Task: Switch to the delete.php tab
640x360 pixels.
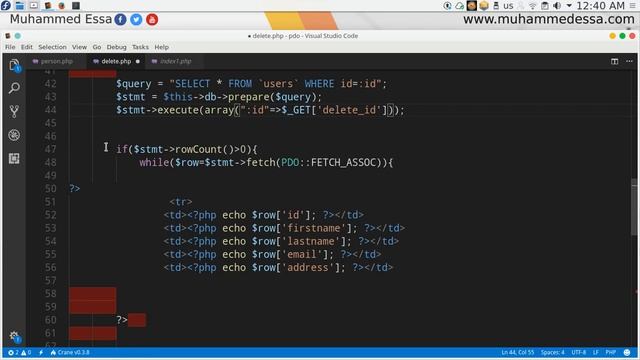Action: click(x=116, y=61)
